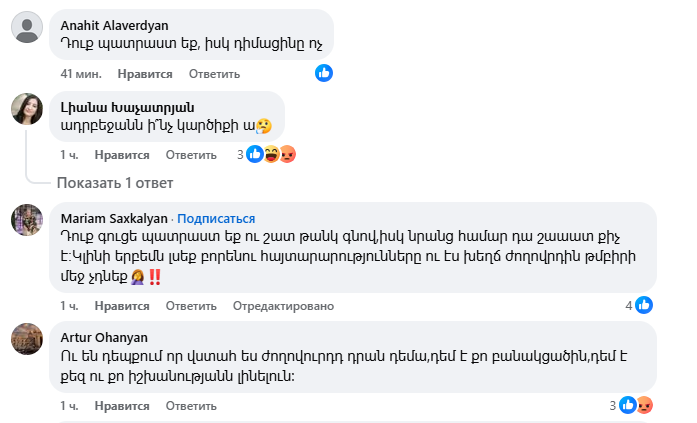
Task: Like Լիանա Խաչատրյան's comment with Нравится
Action: click(x=122, y=155)
